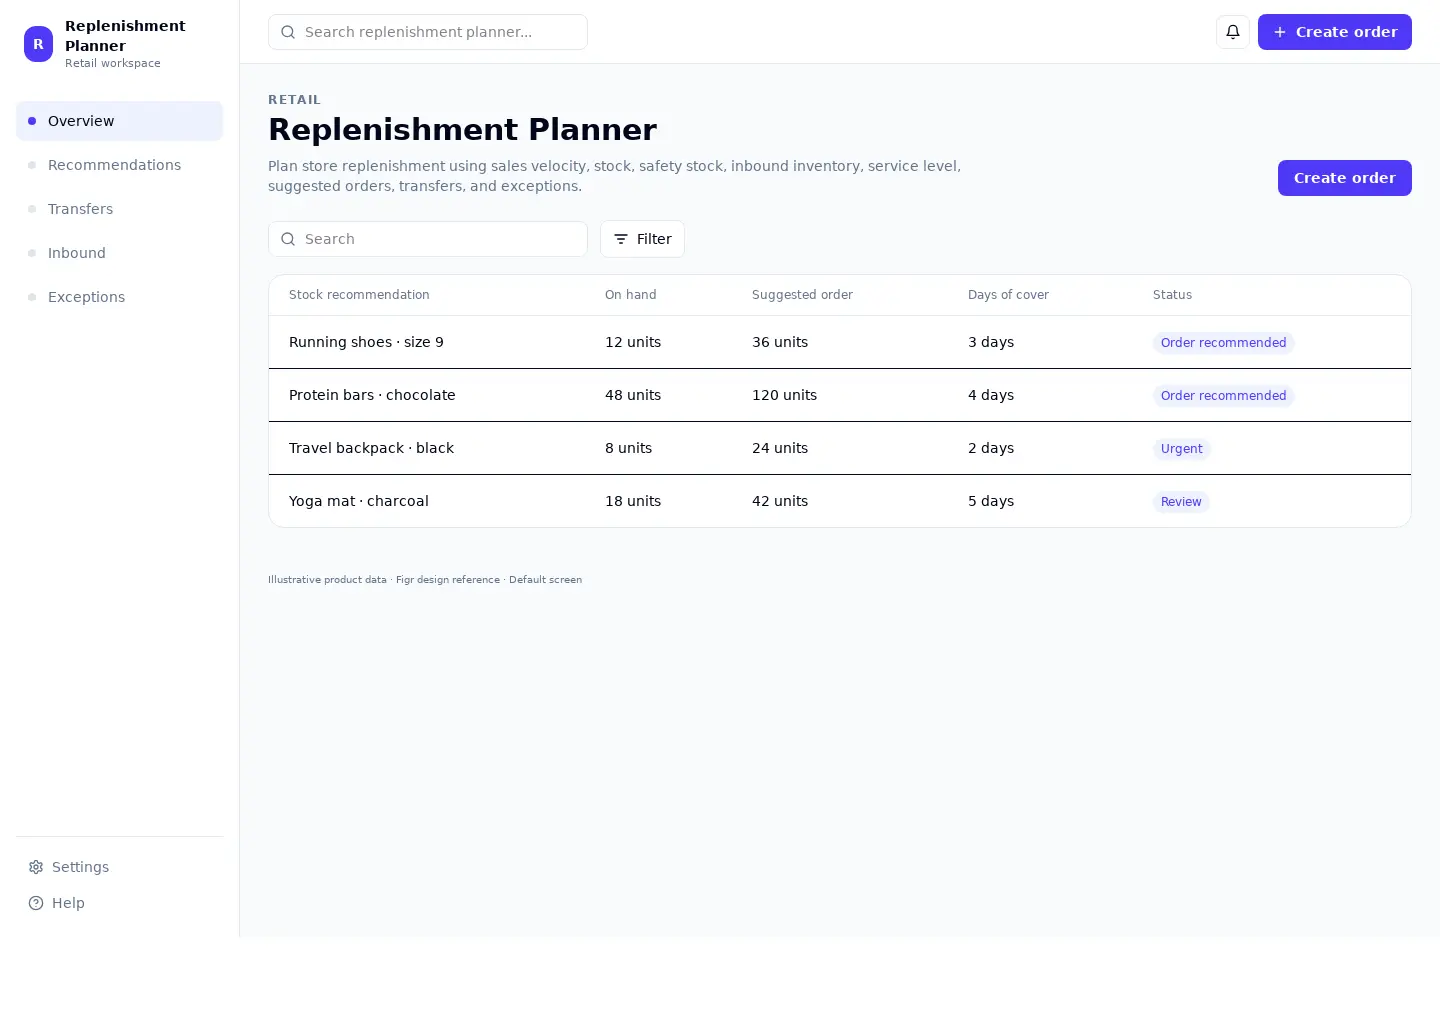Select Travel backpack · black item
This screenshot has height=1024, width=1440.
(x=371, y=448)
